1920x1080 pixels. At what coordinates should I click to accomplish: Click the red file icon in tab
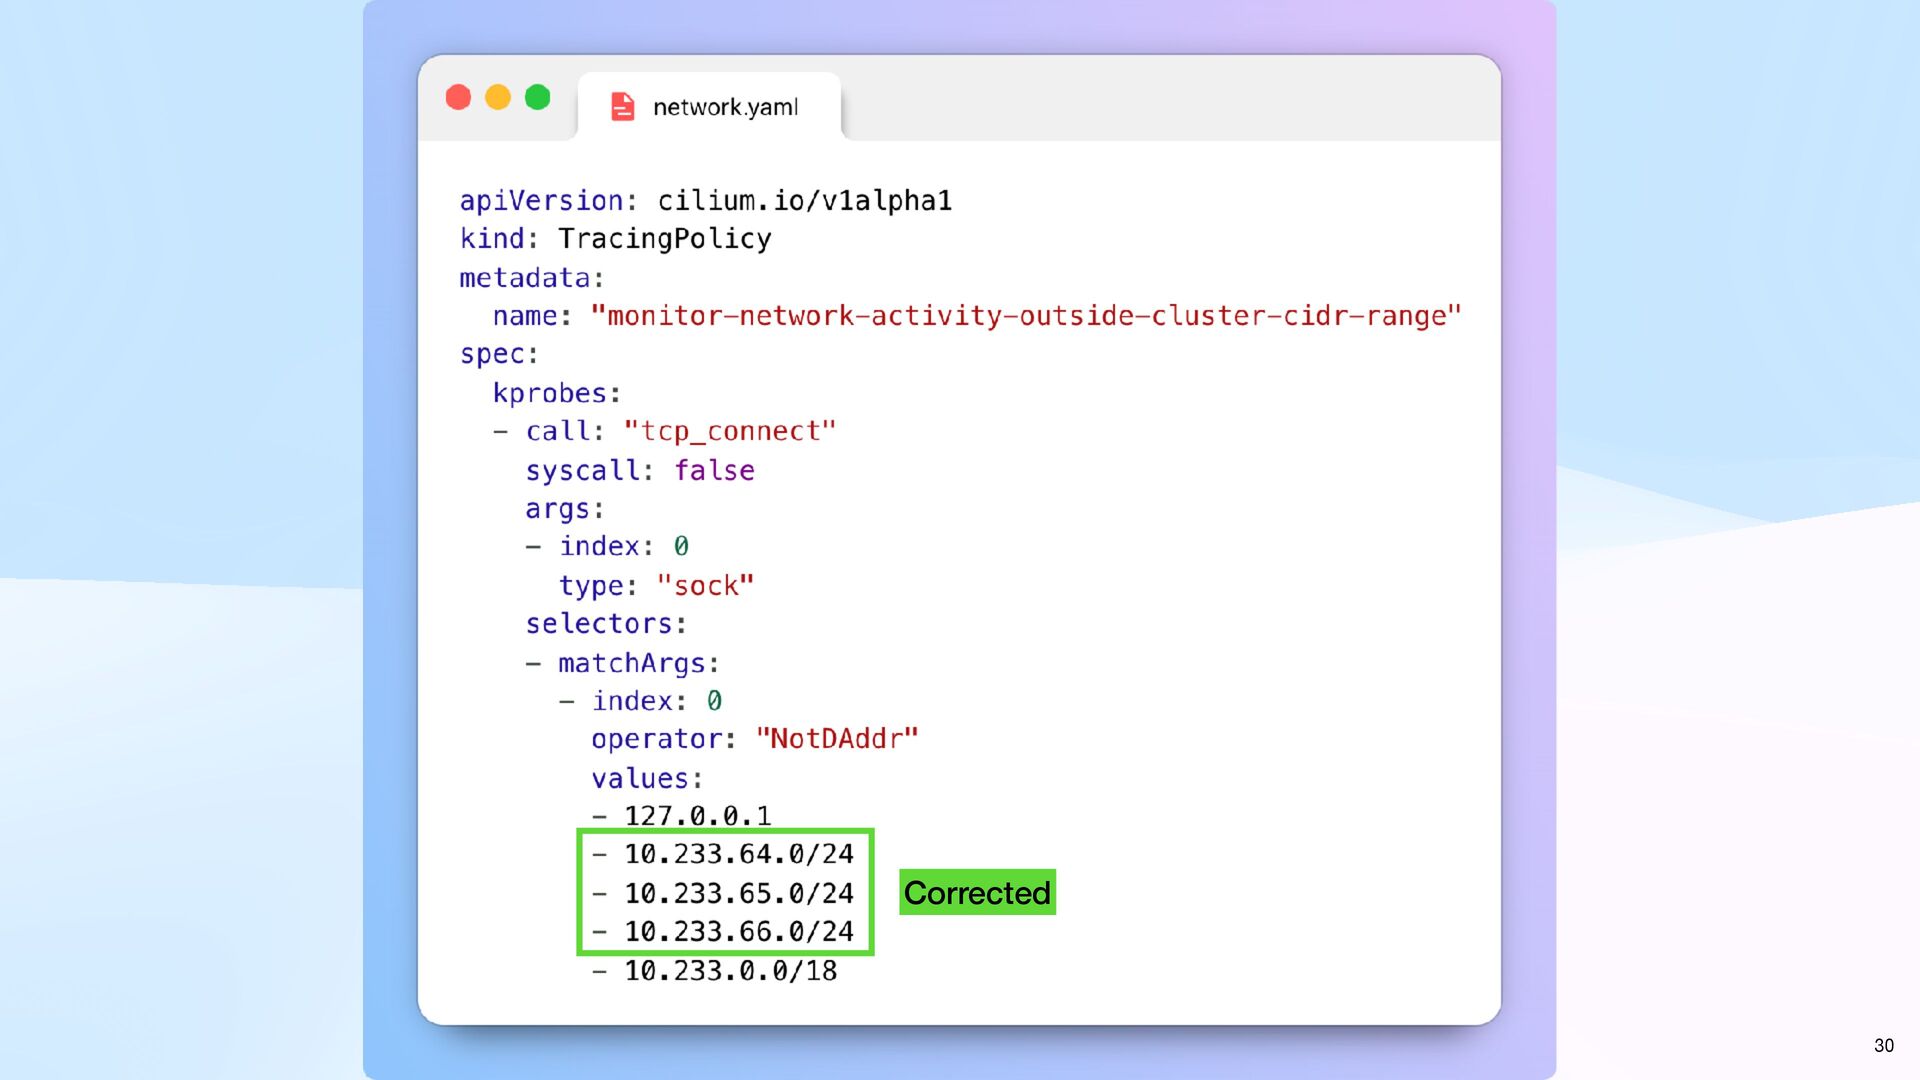click(622, 107)
